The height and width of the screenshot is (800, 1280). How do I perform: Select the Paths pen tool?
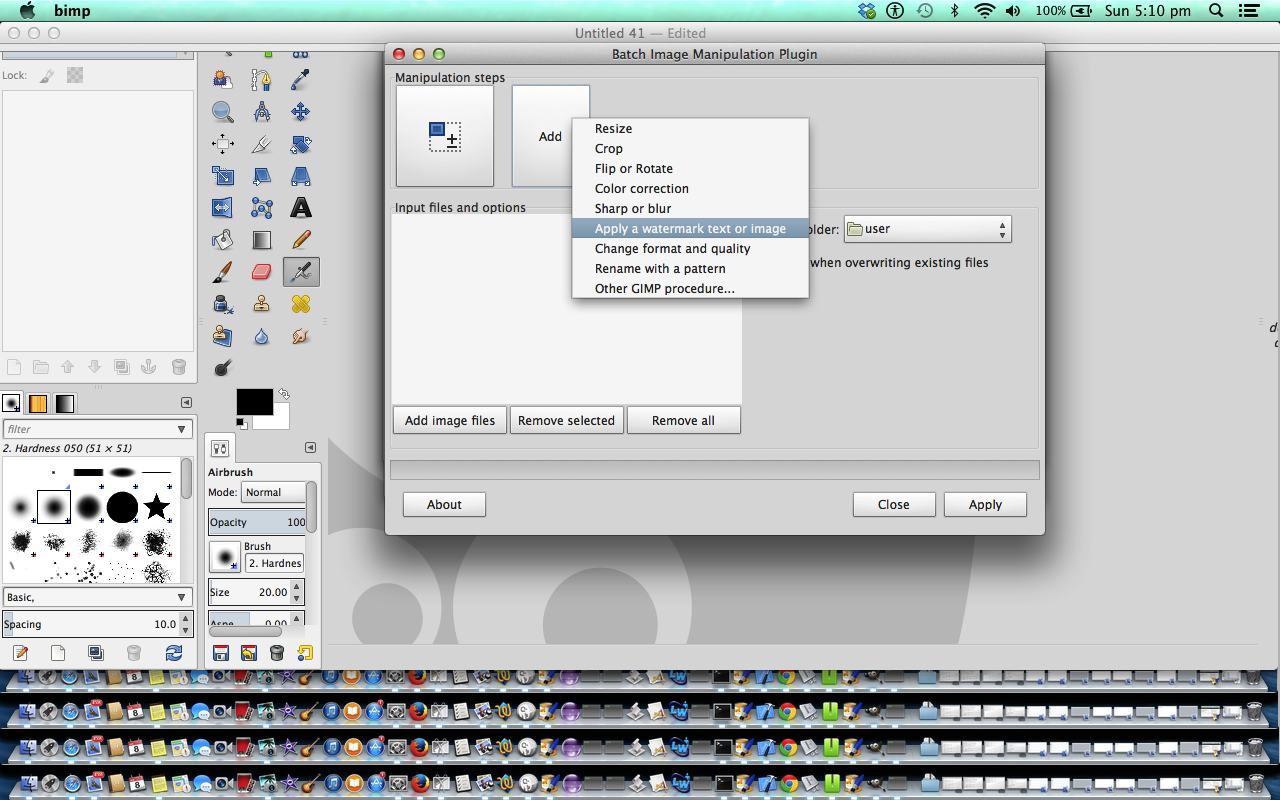pos(261,80)
